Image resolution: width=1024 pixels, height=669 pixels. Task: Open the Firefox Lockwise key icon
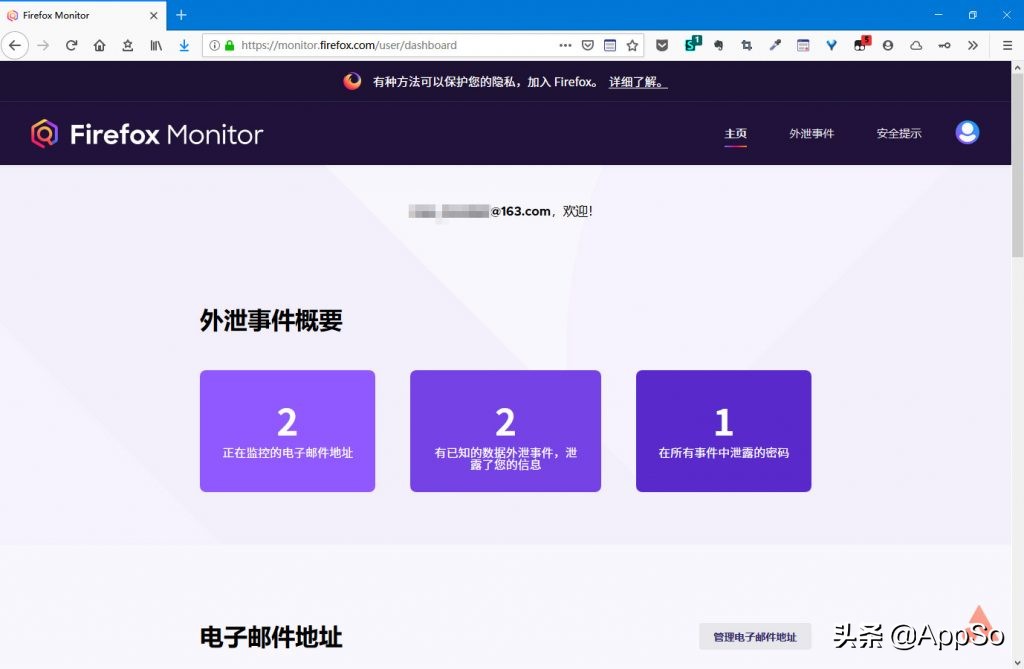942,45
